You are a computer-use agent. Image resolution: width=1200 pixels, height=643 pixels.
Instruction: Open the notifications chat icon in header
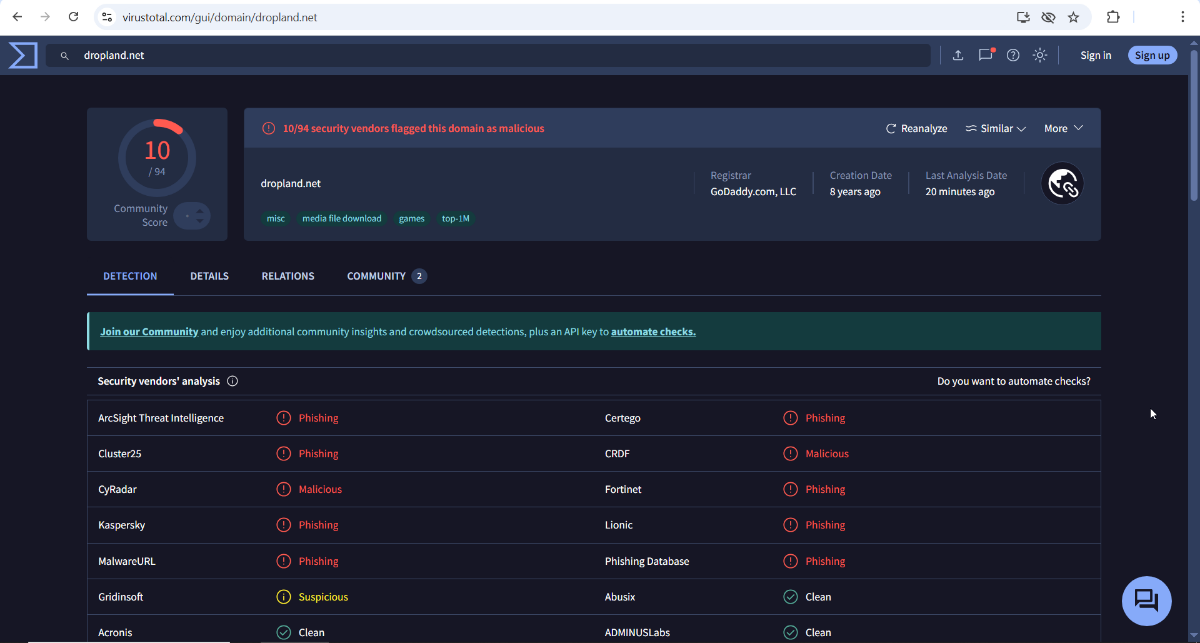[986, 55]
